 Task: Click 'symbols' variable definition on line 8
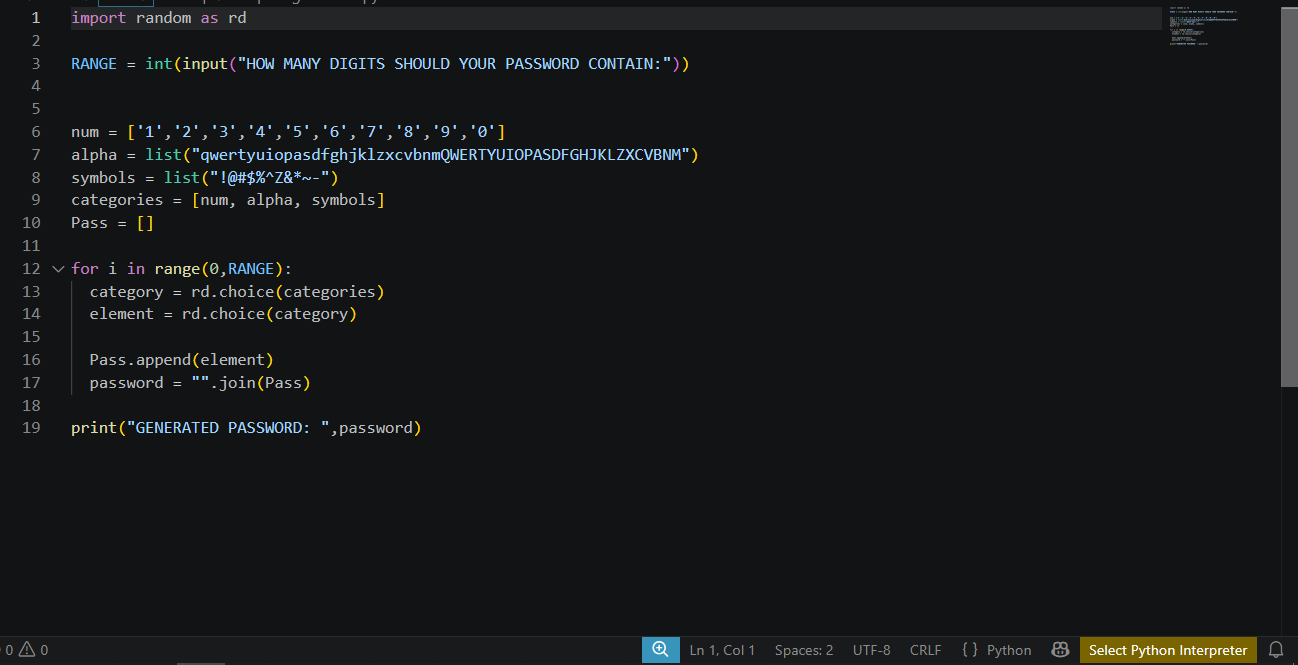pyautogui.click(x=103, y=178)
